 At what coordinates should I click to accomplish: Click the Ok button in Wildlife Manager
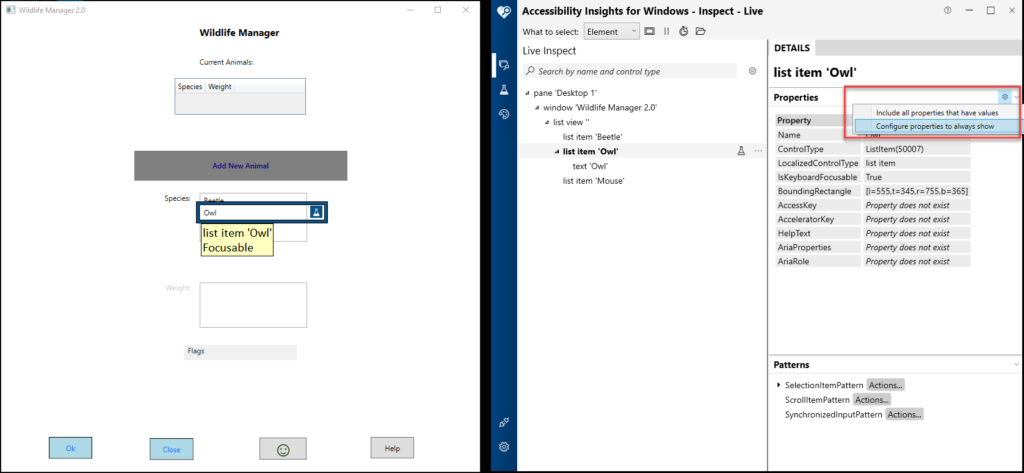pos(70,448)
